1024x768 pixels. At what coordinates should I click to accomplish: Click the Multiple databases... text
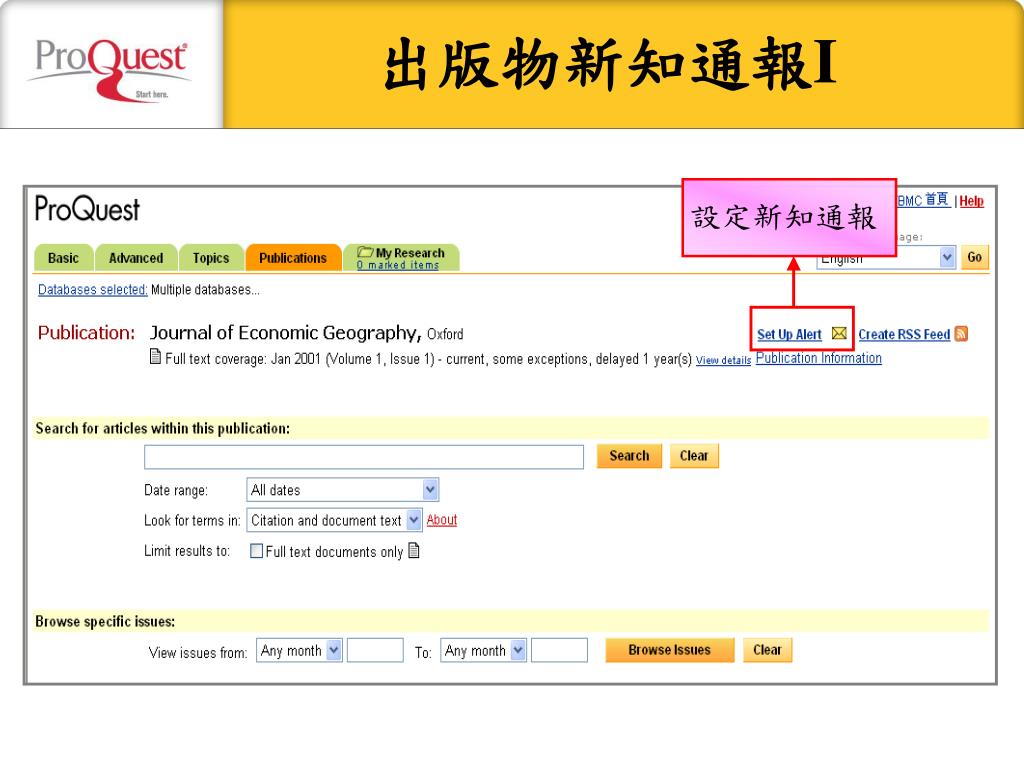[x=205, y=289]
